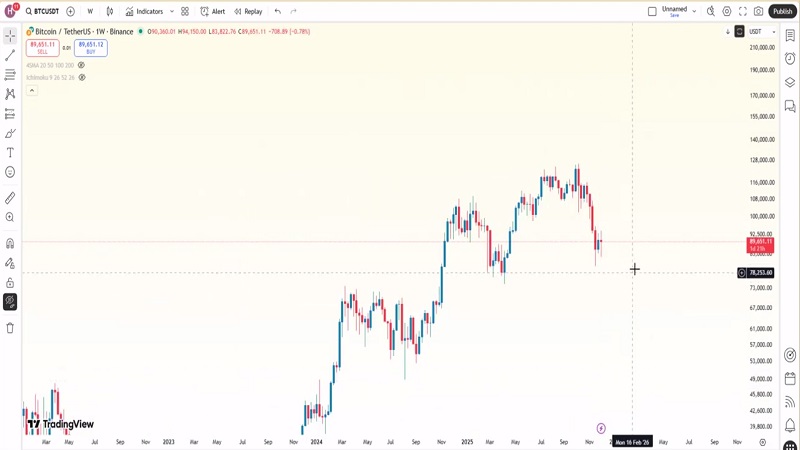This screenshot has width=800, height=450.
Task: Open chart settings gear icon
Action: pos(727,12)
